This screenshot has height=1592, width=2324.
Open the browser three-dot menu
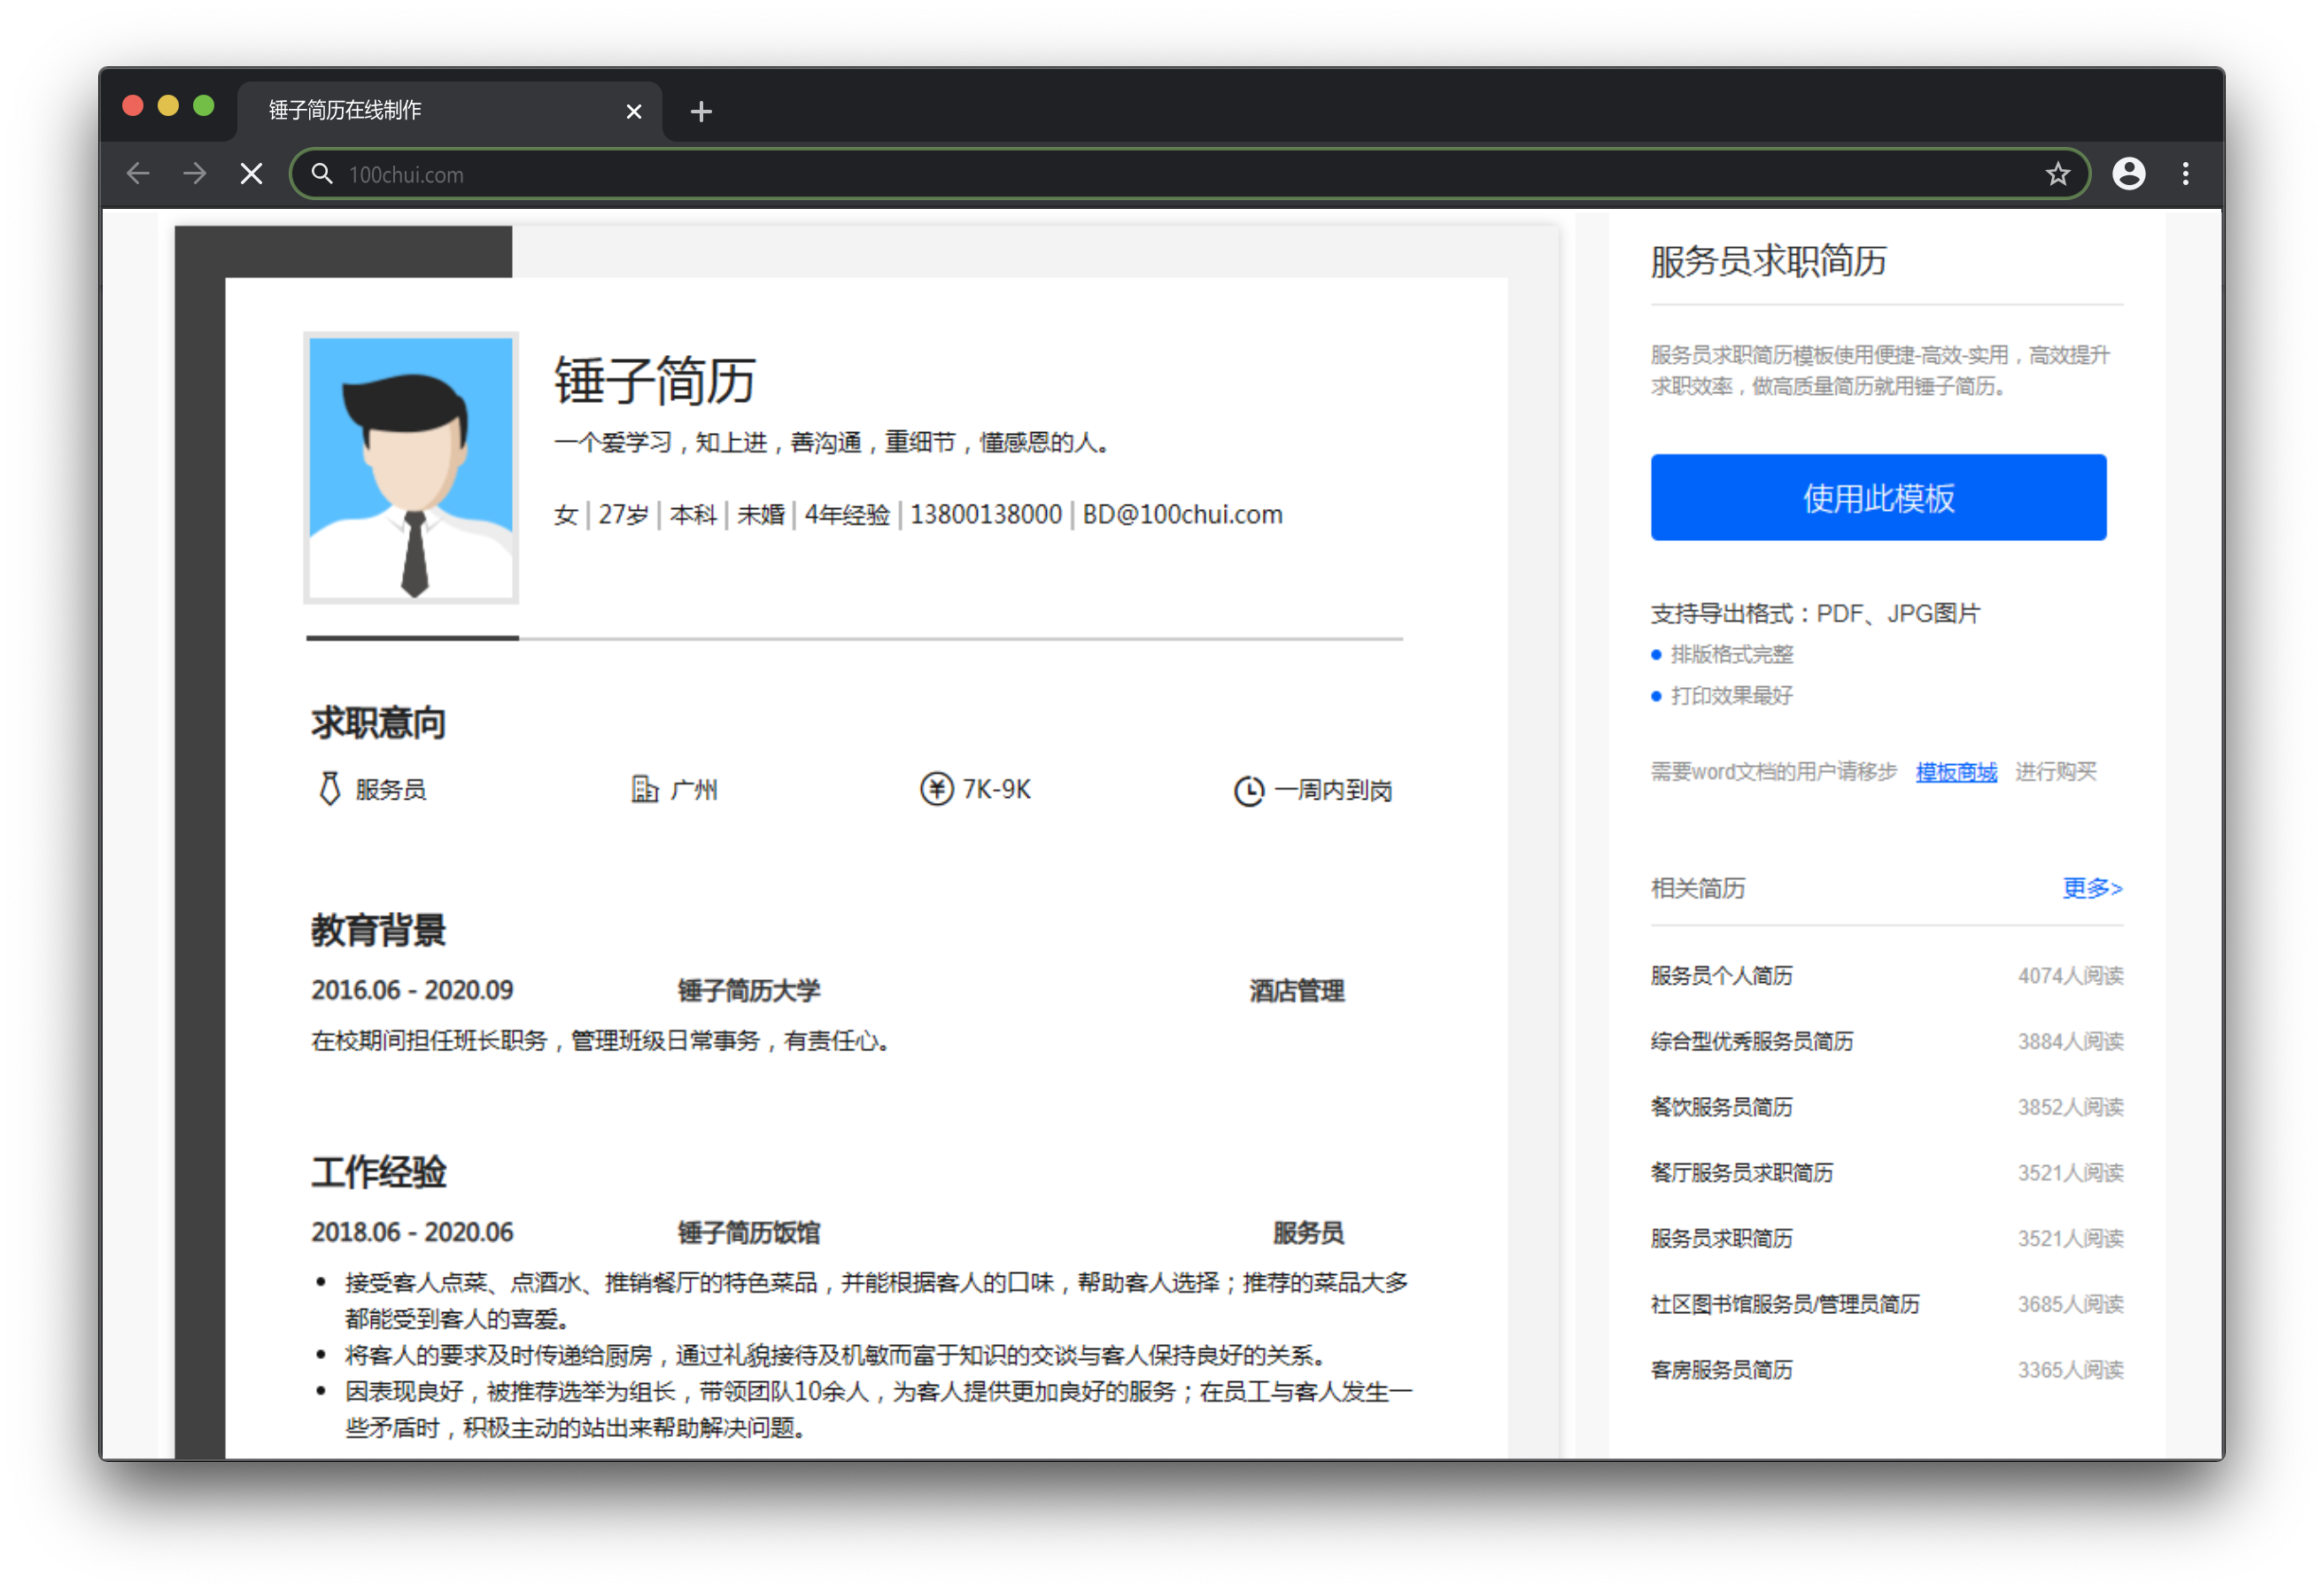(2185, 174)
